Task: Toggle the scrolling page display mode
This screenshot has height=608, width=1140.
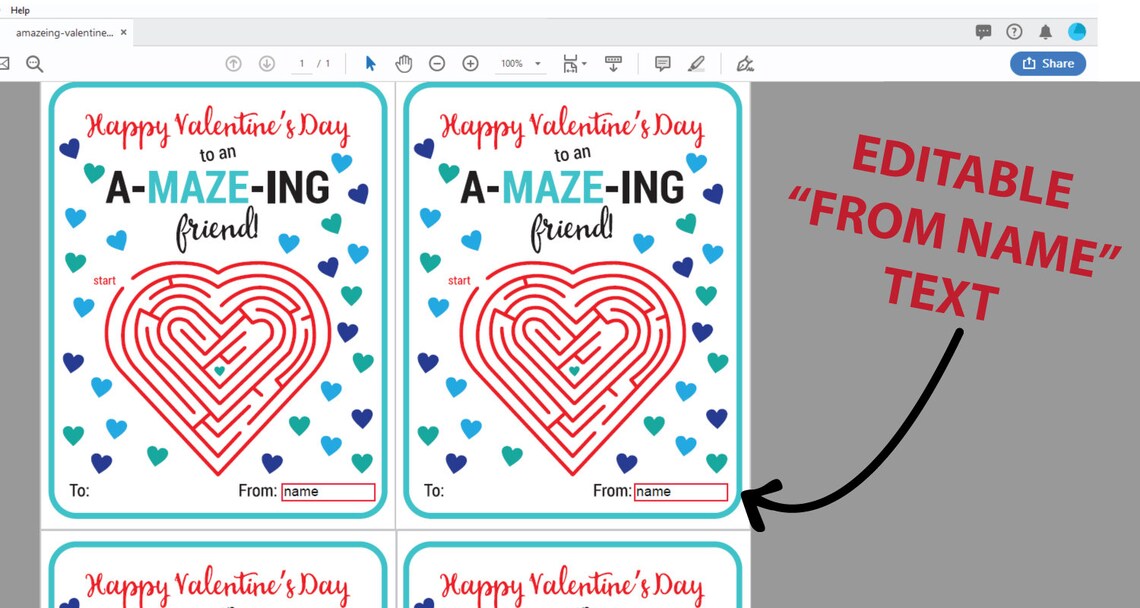Action: click(613, 63)
